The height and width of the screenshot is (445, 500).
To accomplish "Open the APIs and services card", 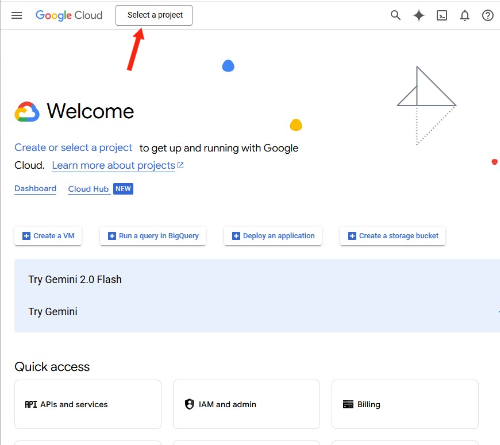I will pyautogui.click(x=88, y=404).
